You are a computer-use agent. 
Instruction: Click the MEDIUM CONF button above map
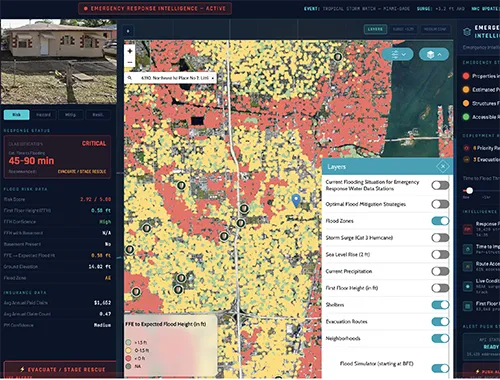(x=435, y=29)
